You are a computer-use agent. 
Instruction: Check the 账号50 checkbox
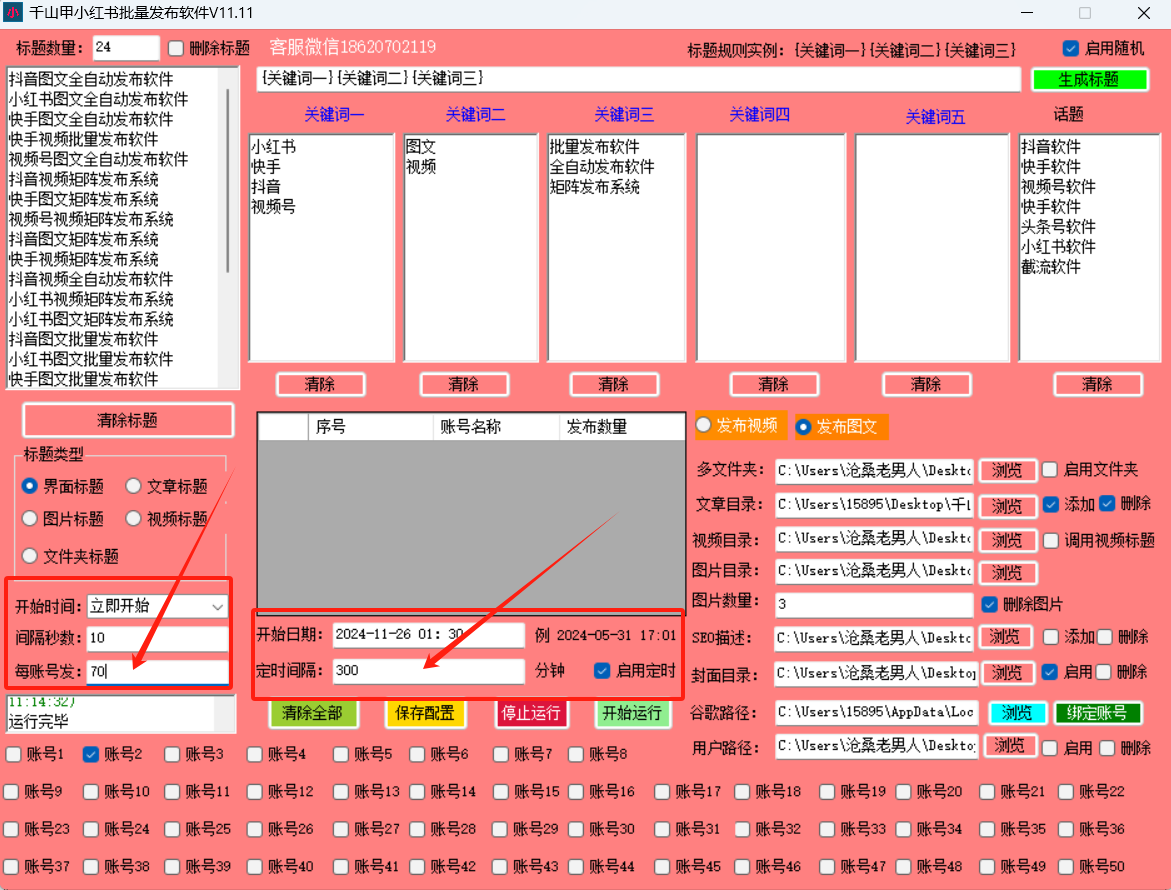[x=1066, y=866]
